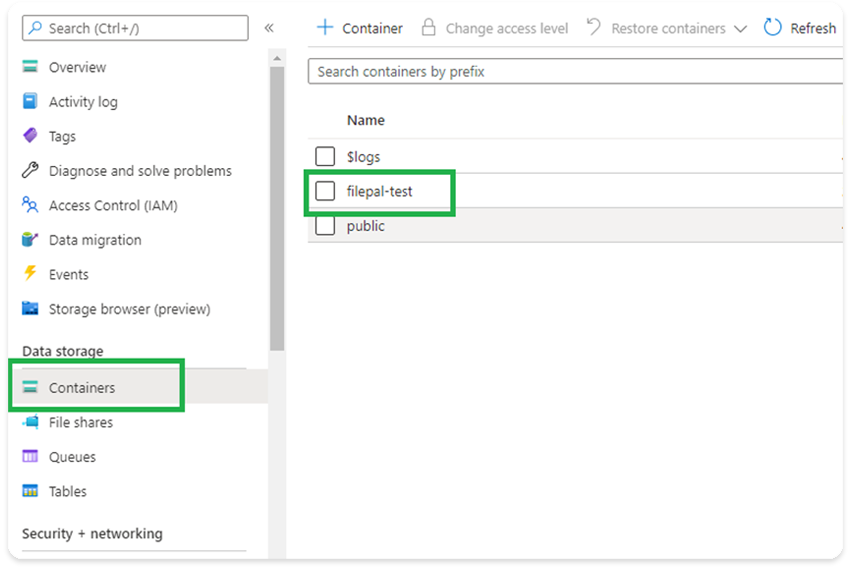Click the Overview icon in sidebar
The height and width of the screenshot is (567, 850).
click(30, 67)
